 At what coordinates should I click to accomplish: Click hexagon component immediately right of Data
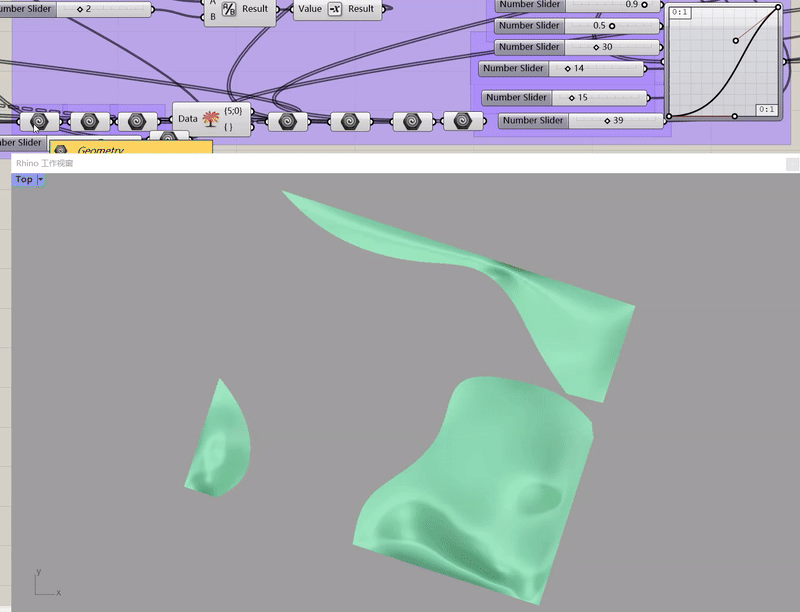(287, 121)
